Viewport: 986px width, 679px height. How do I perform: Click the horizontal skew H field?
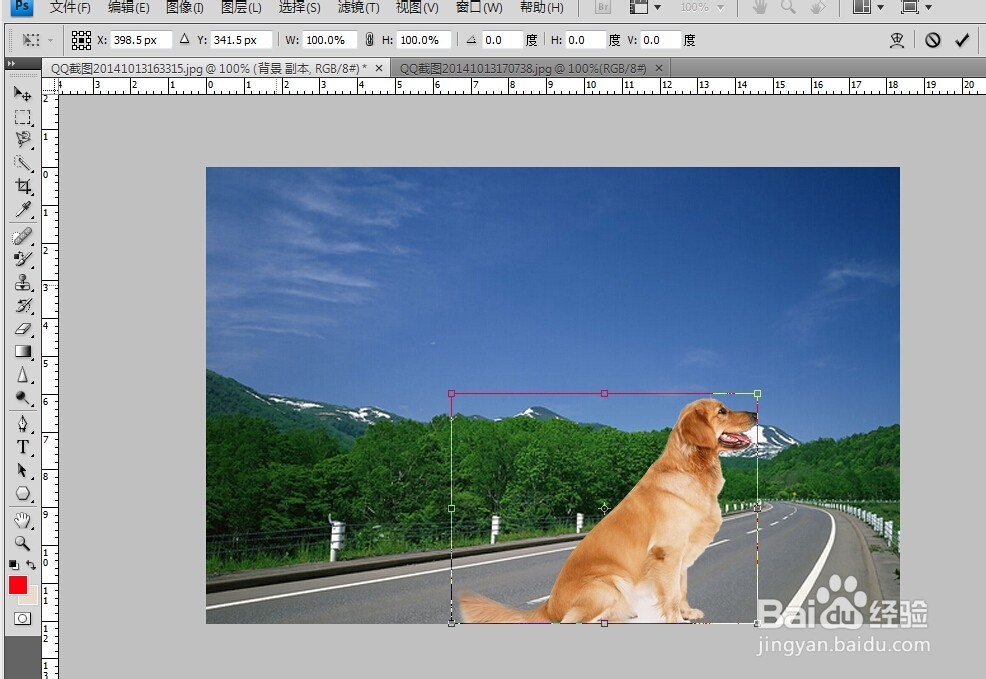point(585,40)
